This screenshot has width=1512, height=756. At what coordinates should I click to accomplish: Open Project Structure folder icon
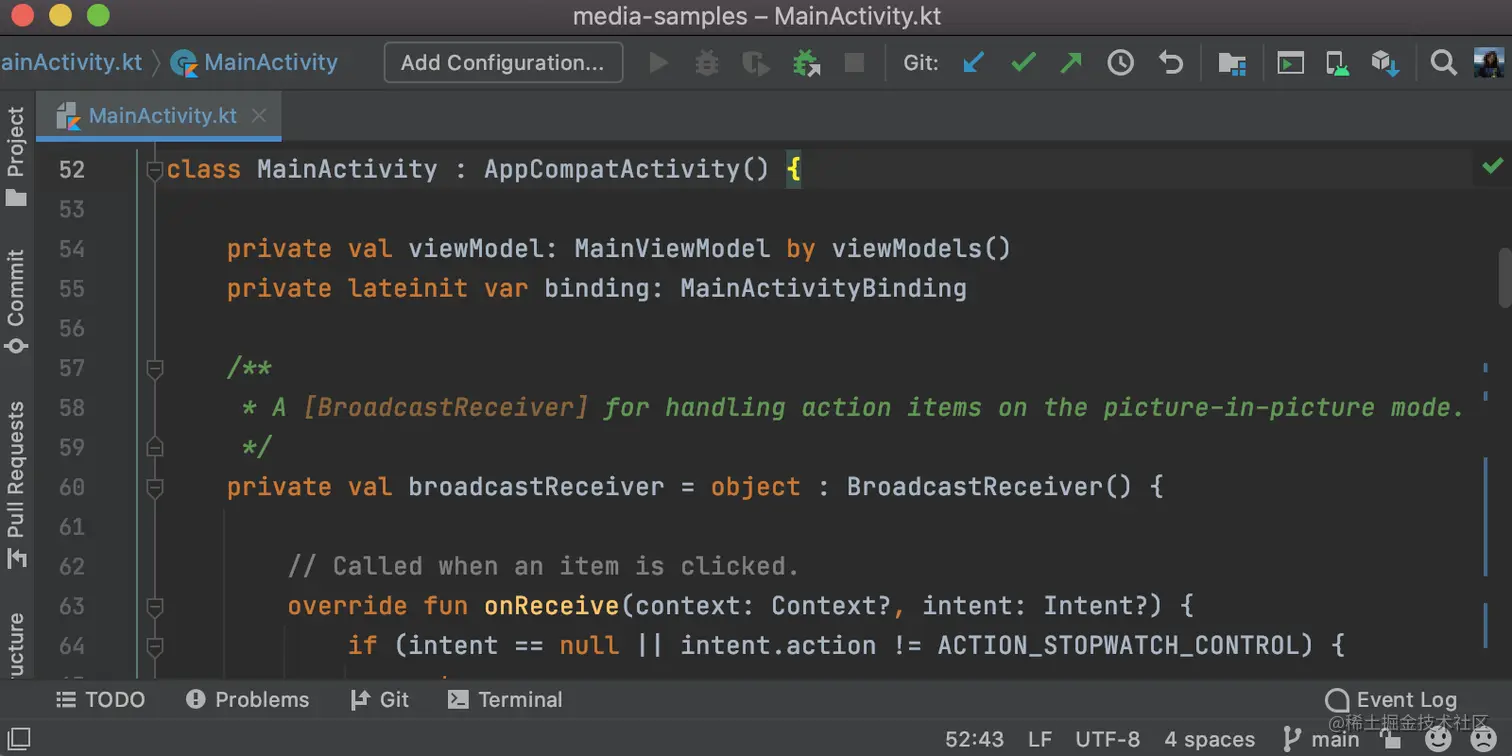1232,64
